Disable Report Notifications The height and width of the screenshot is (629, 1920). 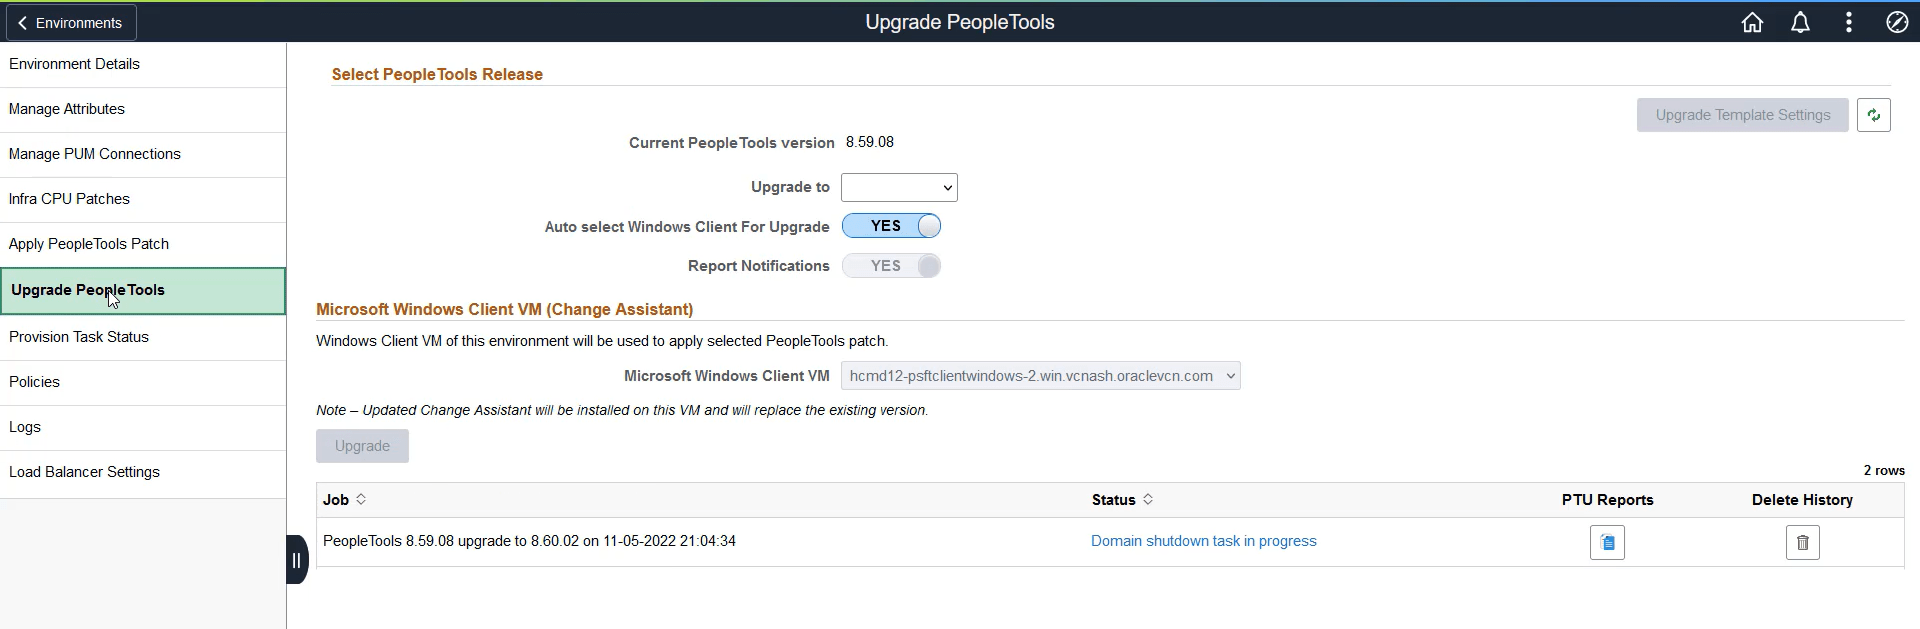pos(890,266)
